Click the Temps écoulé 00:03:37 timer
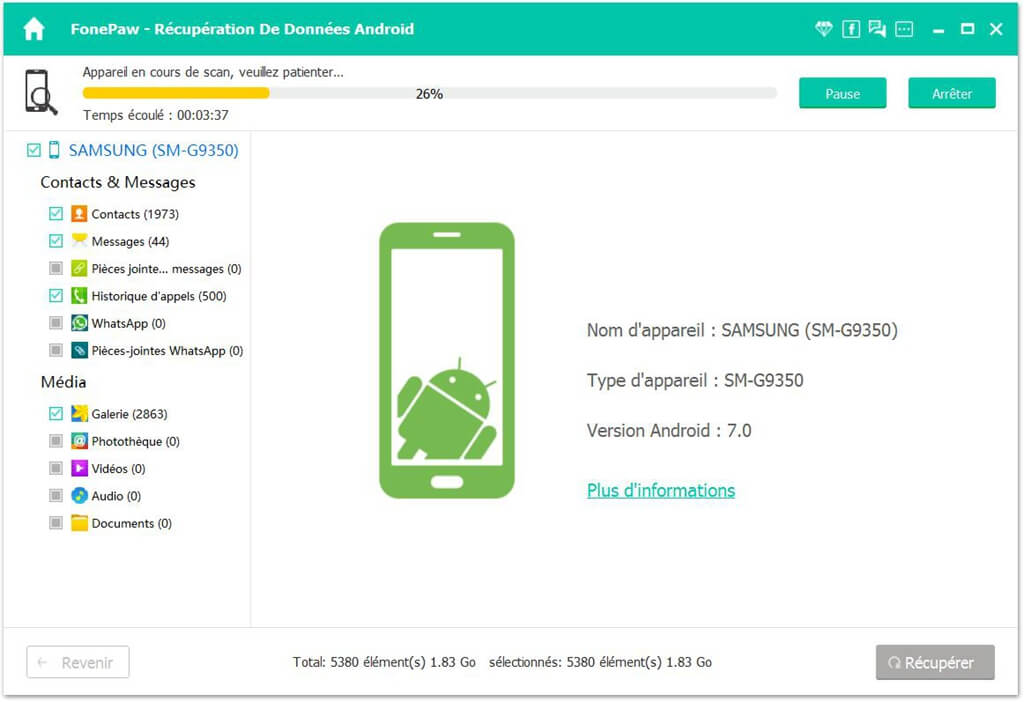This screenshot has height=702, width=1024. [155, 115]
